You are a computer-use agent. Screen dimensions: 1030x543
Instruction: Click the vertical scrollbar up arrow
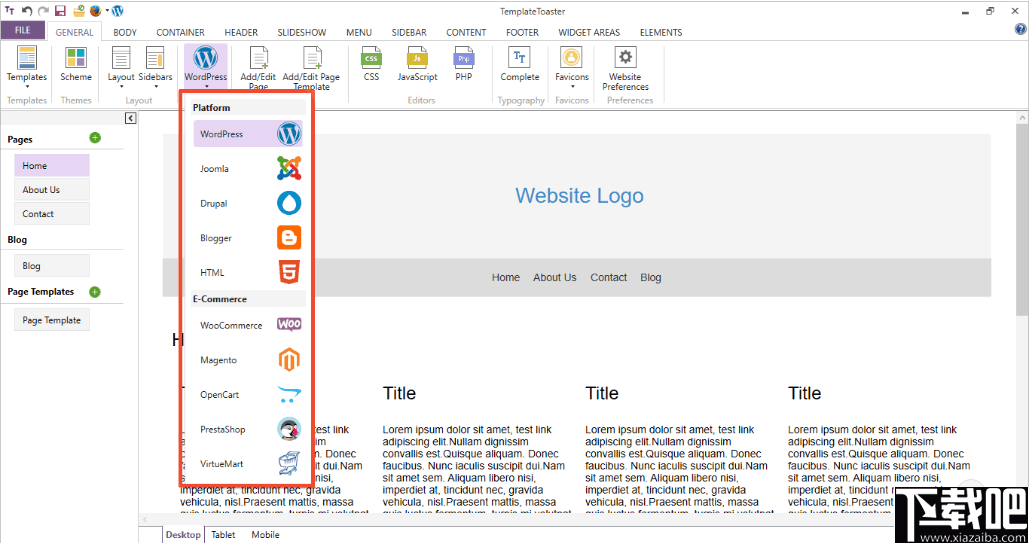point(1023,118)
